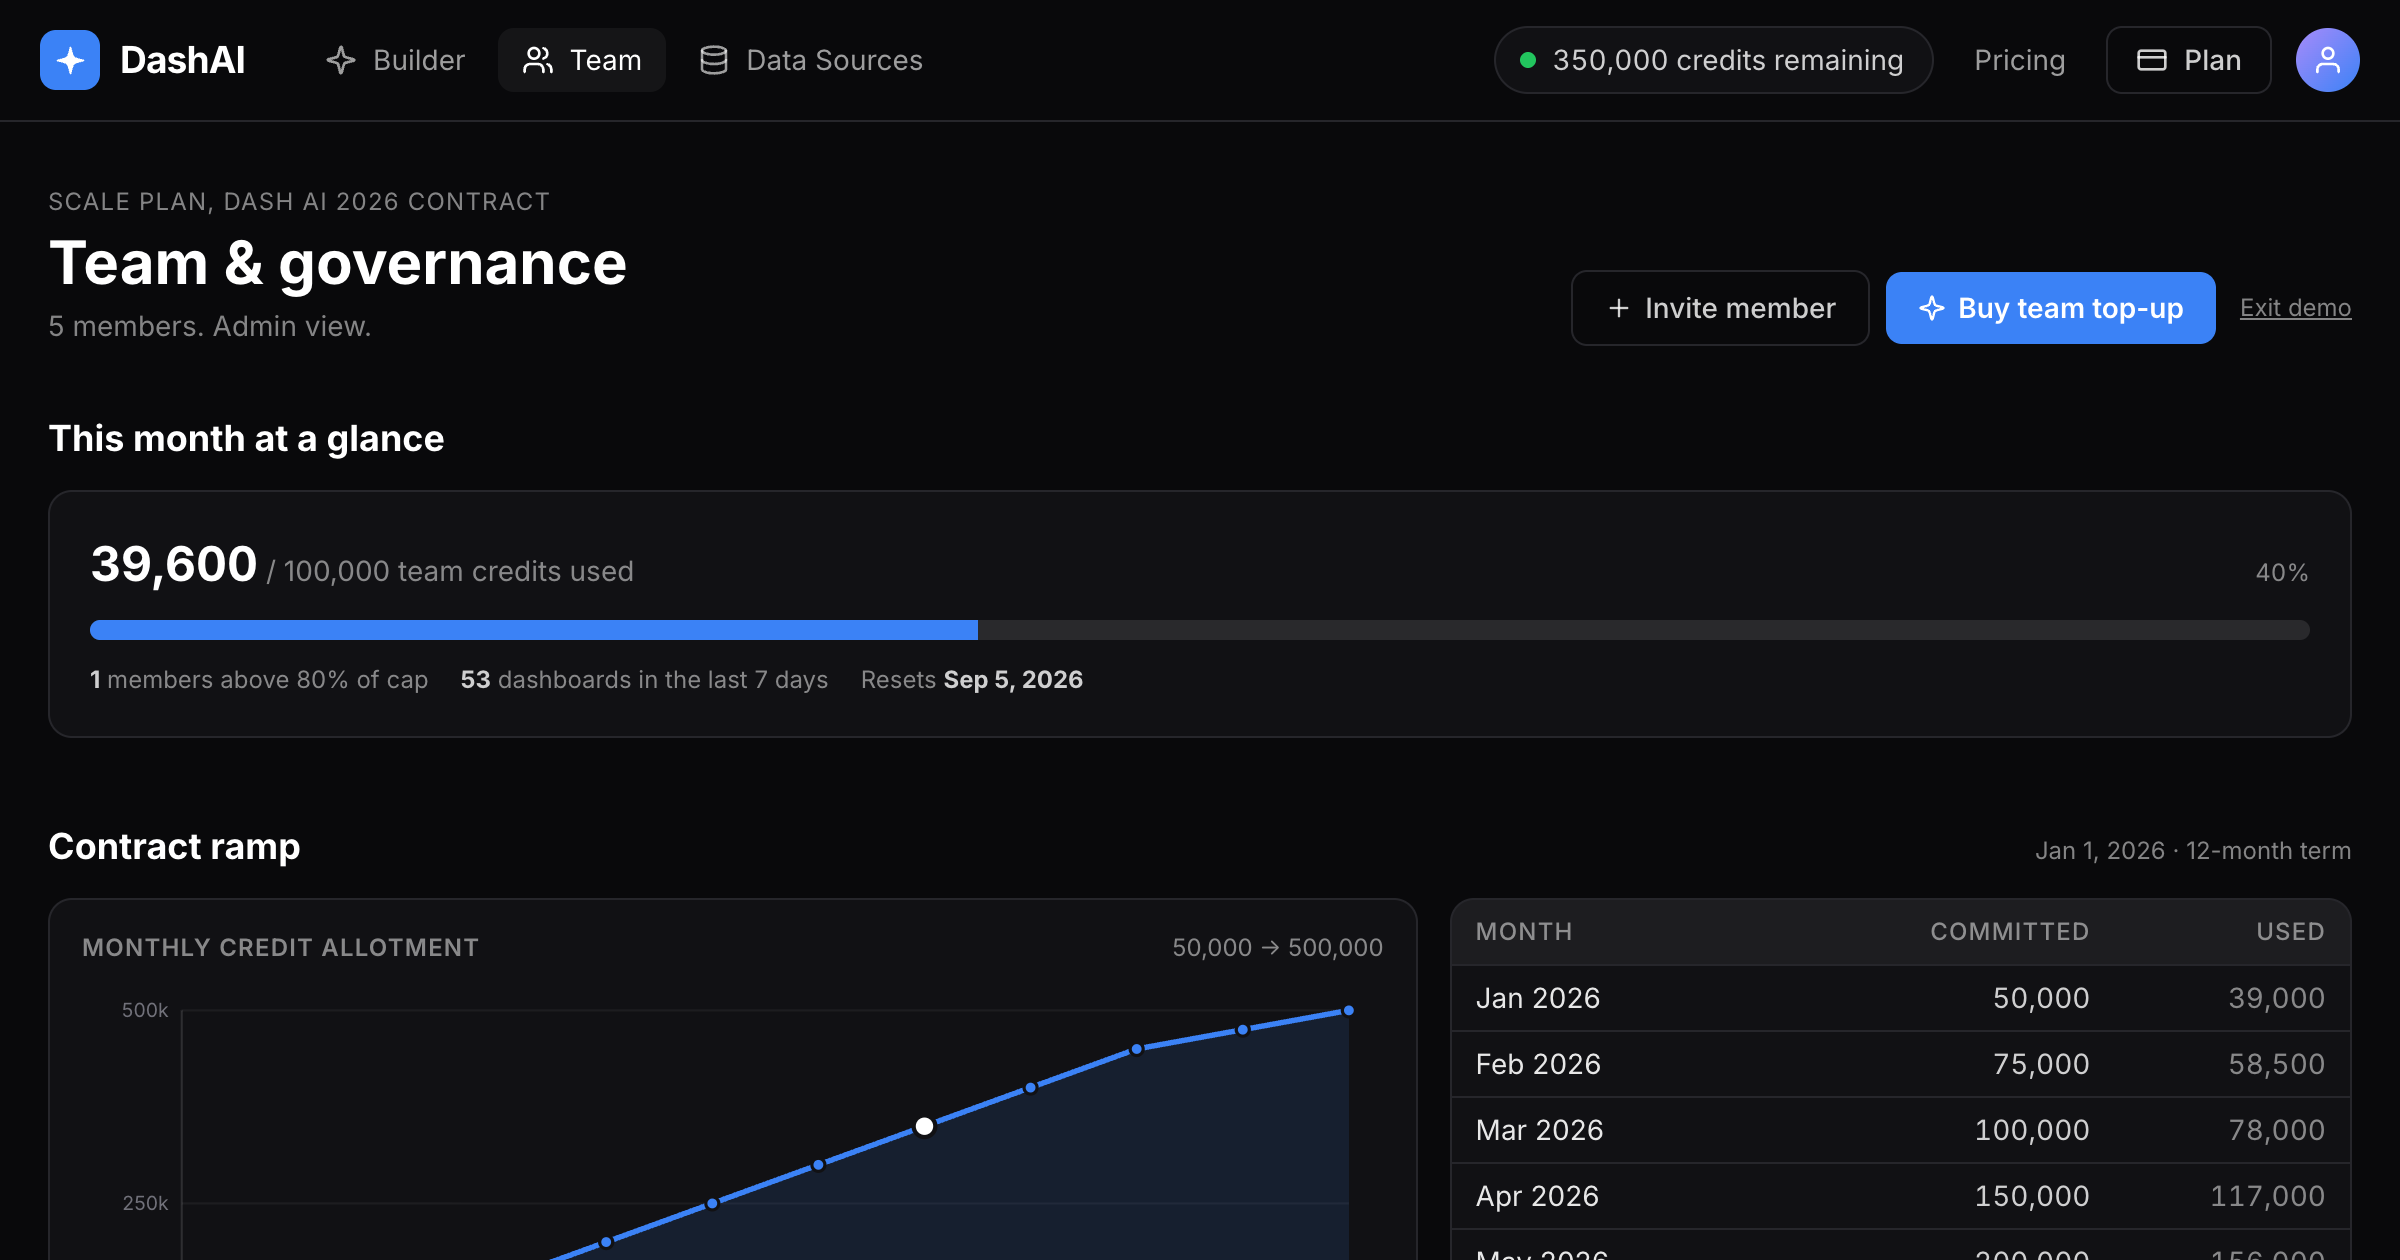Click the Exit demo link
The width and height of the screenshot is (2400, 1260).
pyautogui.click(x=2295, y=308)
